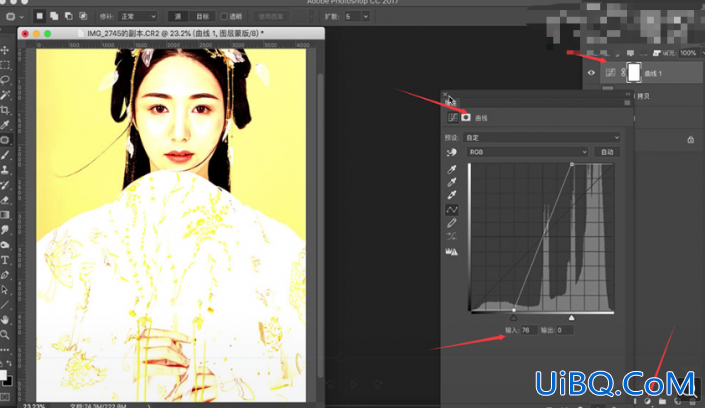The width and height of the screenshot is (705, 408).
Task: Toggle the clipping histogram warning icon
Action: [452, 252]
